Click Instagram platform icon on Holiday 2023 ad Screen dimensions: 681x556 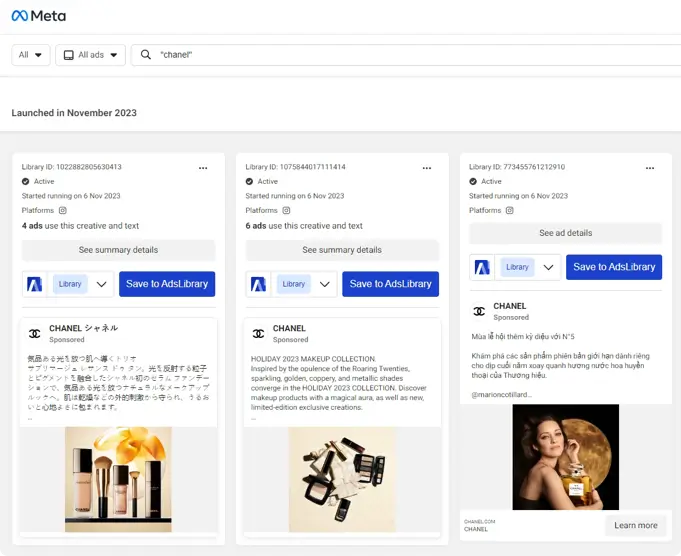tap(286, 210)
